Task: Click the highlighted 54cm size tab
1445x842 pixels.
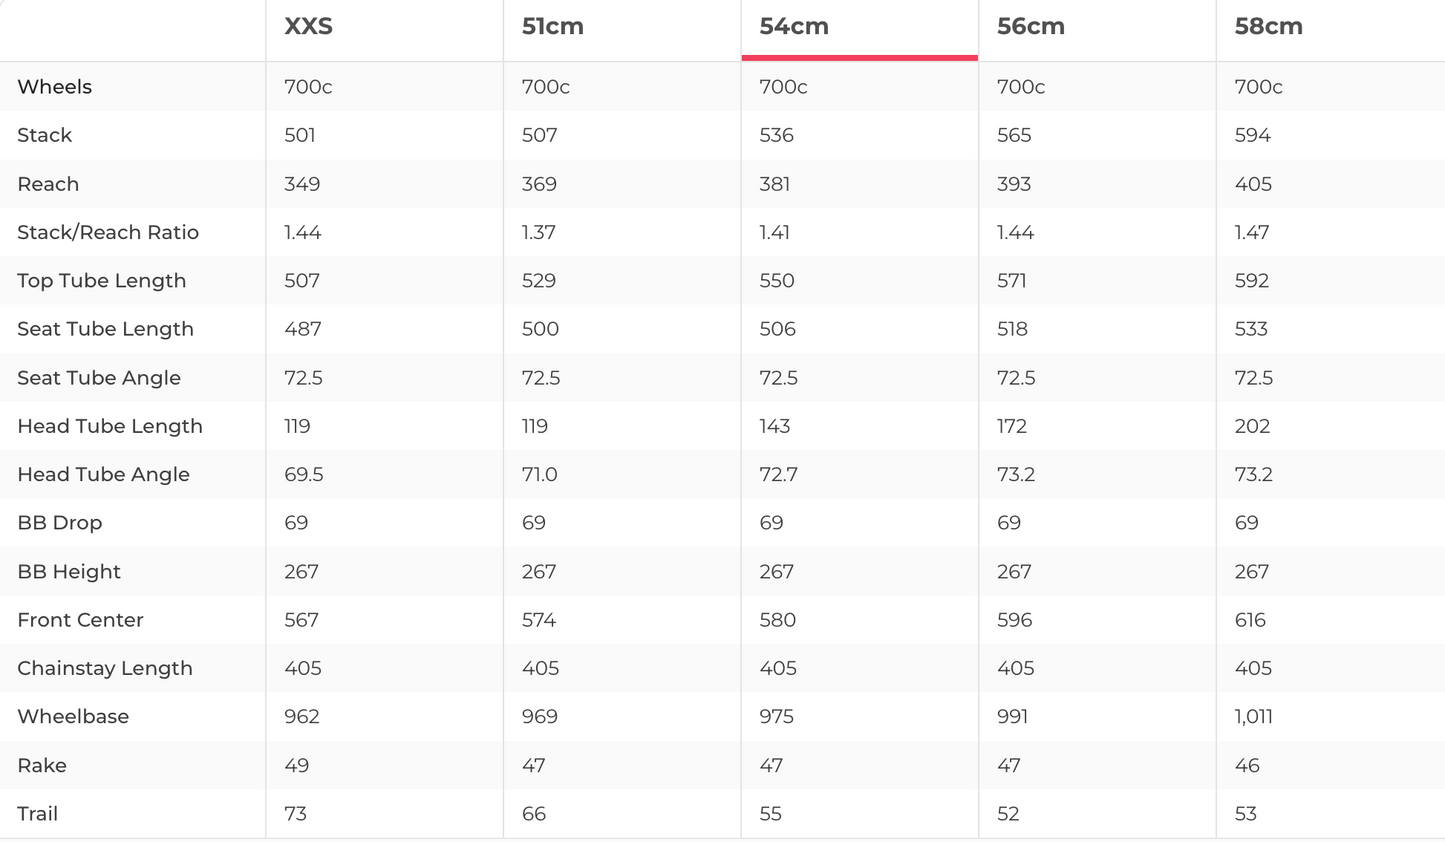Action: point(794,27)
